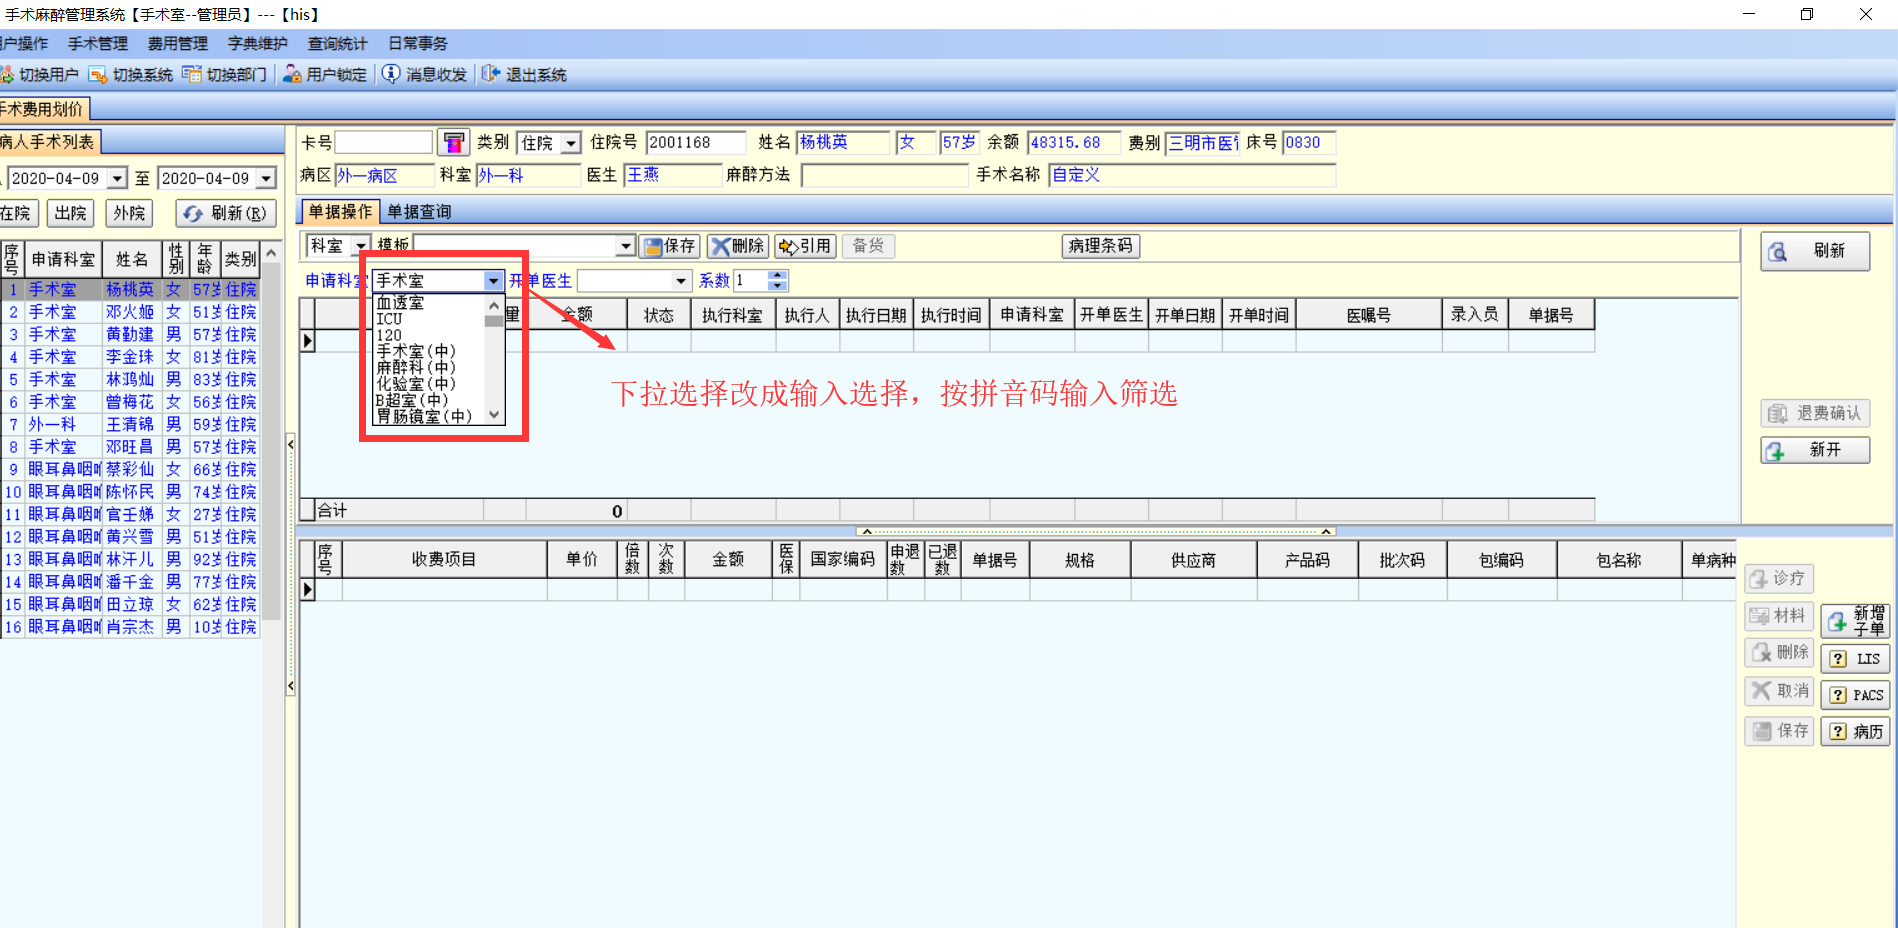Image resolution: width=1898 pixels, height=928 pixels.
Task: Open the 手术管理 menu
Action: [98, 44]
